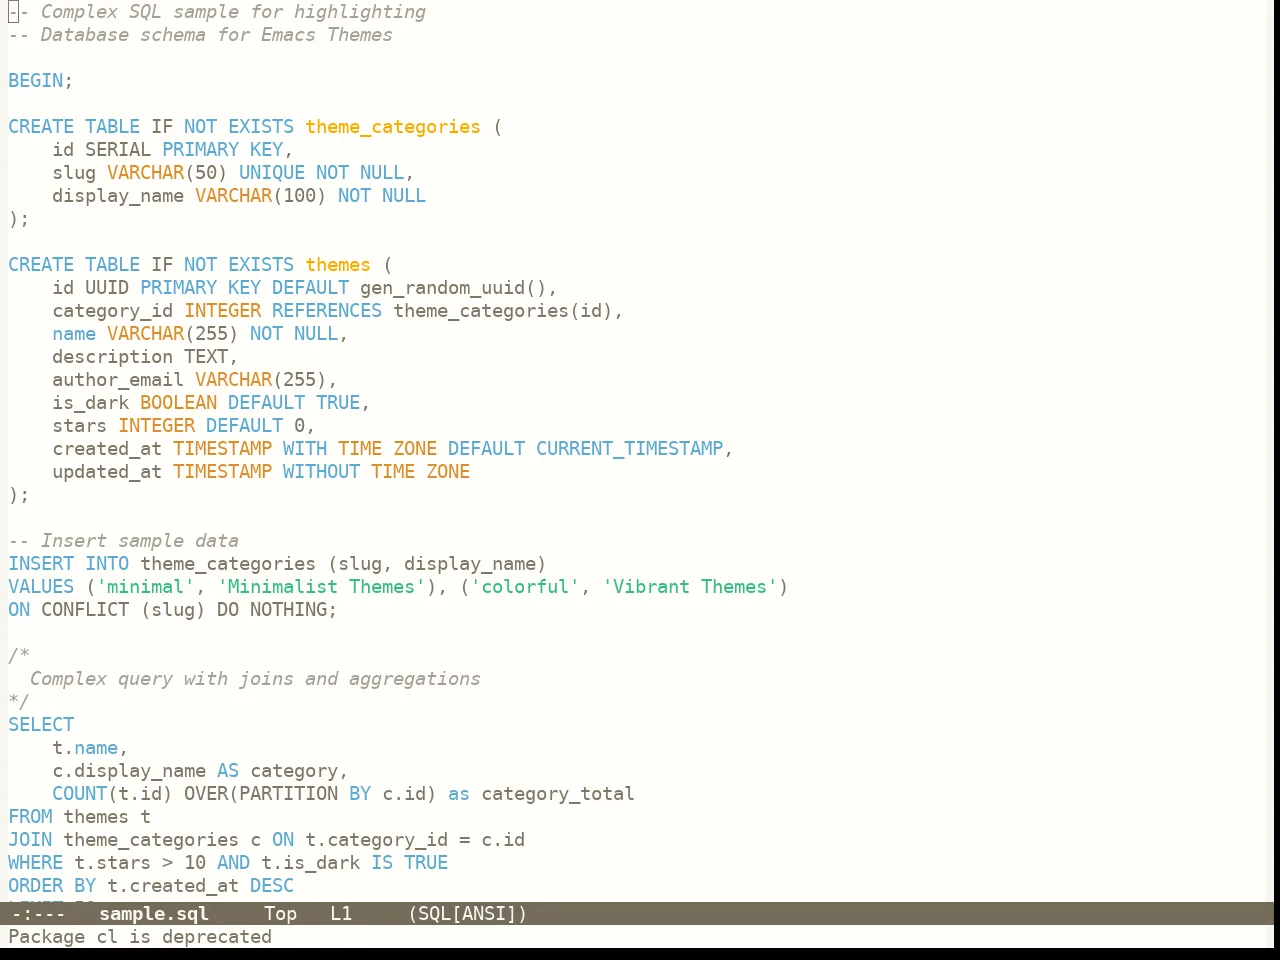The width and height of the screenshot is (1280, 960).
Task: Click ORDER BY t.created_at DESC line
Action: (151, 886)
